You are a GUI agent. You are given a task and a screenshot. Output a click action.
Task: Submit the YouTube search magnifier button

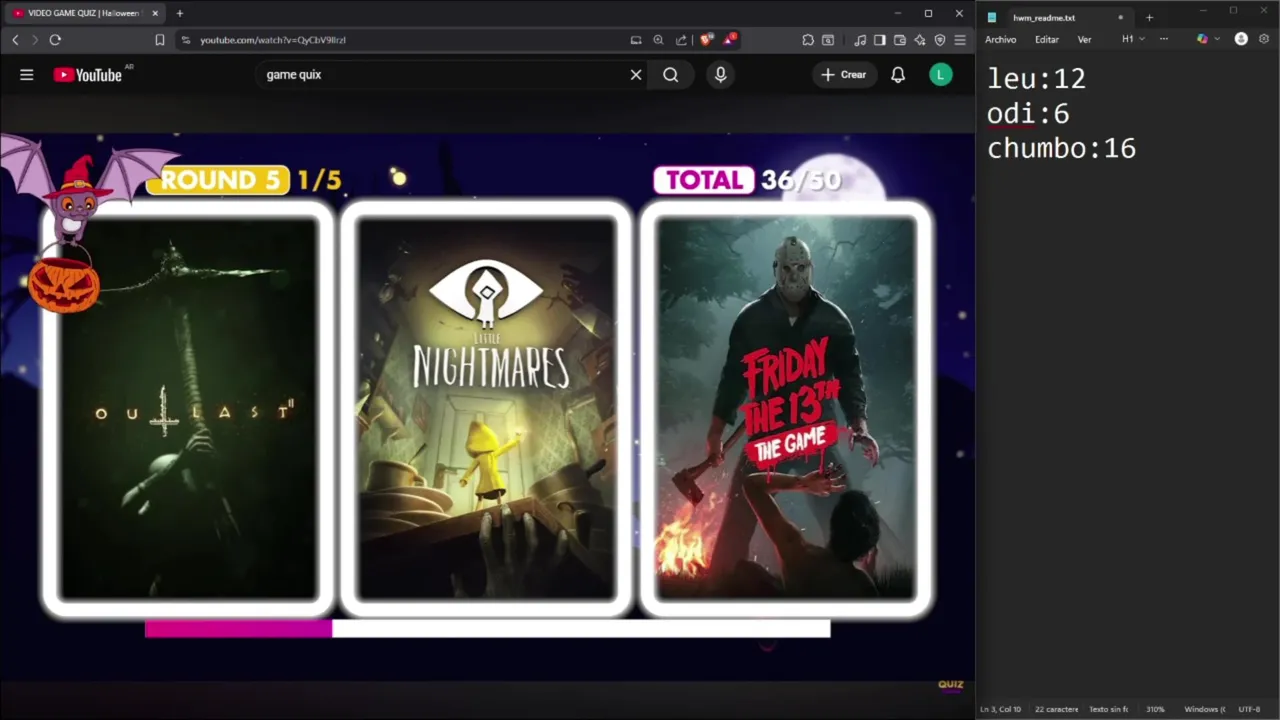[671, 75]
